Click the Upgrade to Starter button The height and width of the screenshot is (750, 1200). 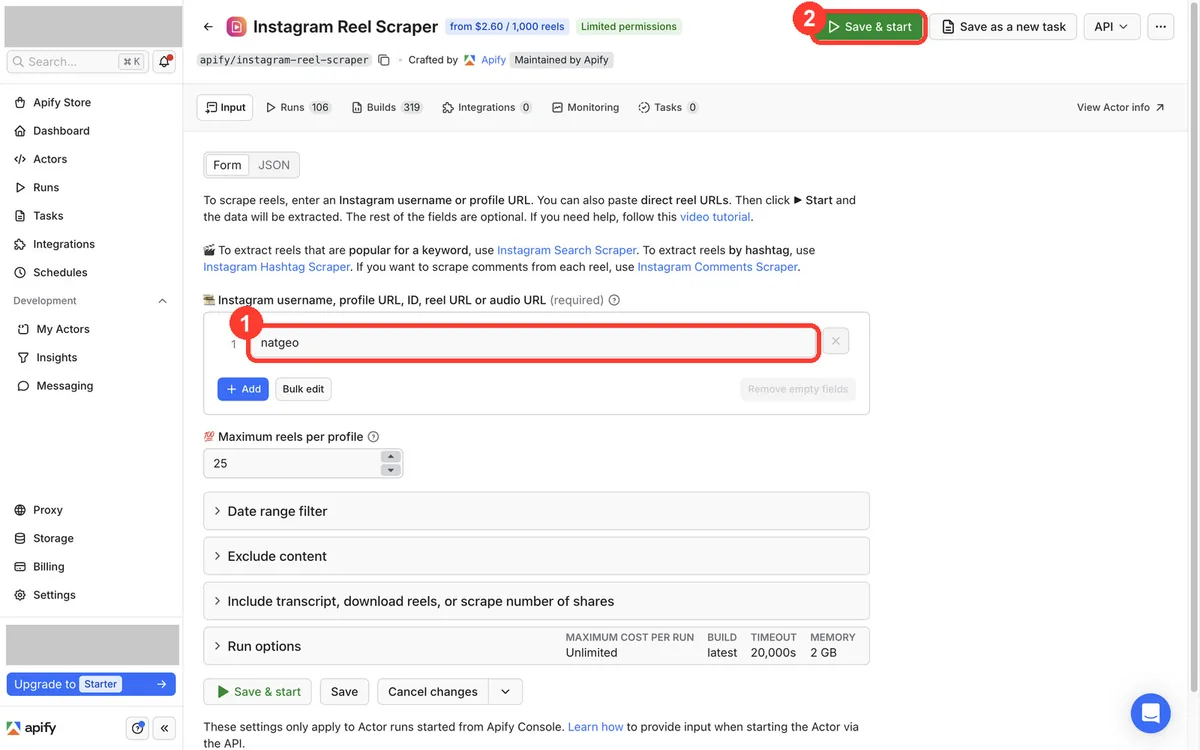click(x=91, y=684)
